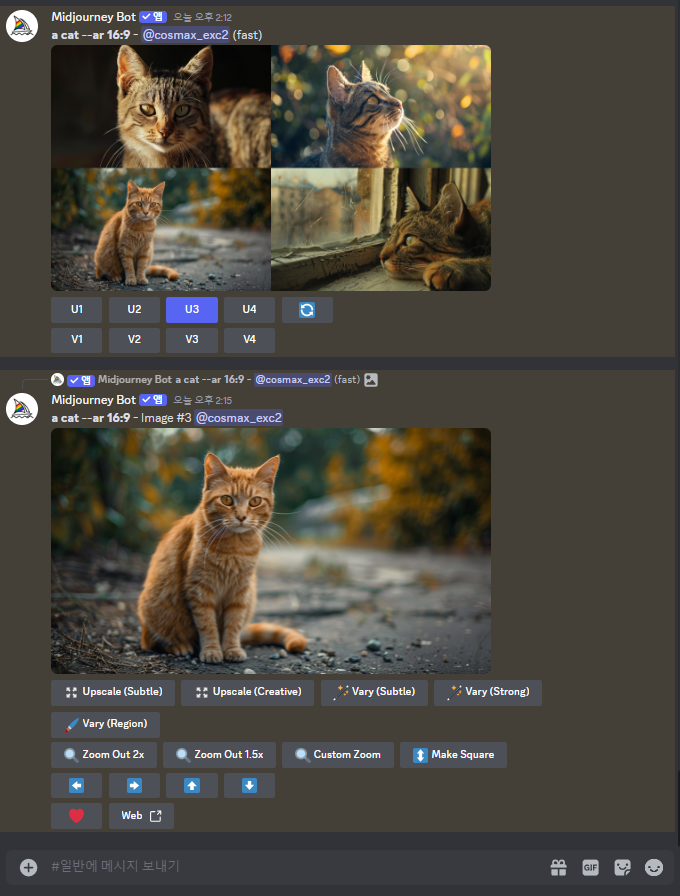Image resolution: width=680 pixels, height=896 pixels.
Task: Click Vary (Strong) button
Action: tap(488, 693)
